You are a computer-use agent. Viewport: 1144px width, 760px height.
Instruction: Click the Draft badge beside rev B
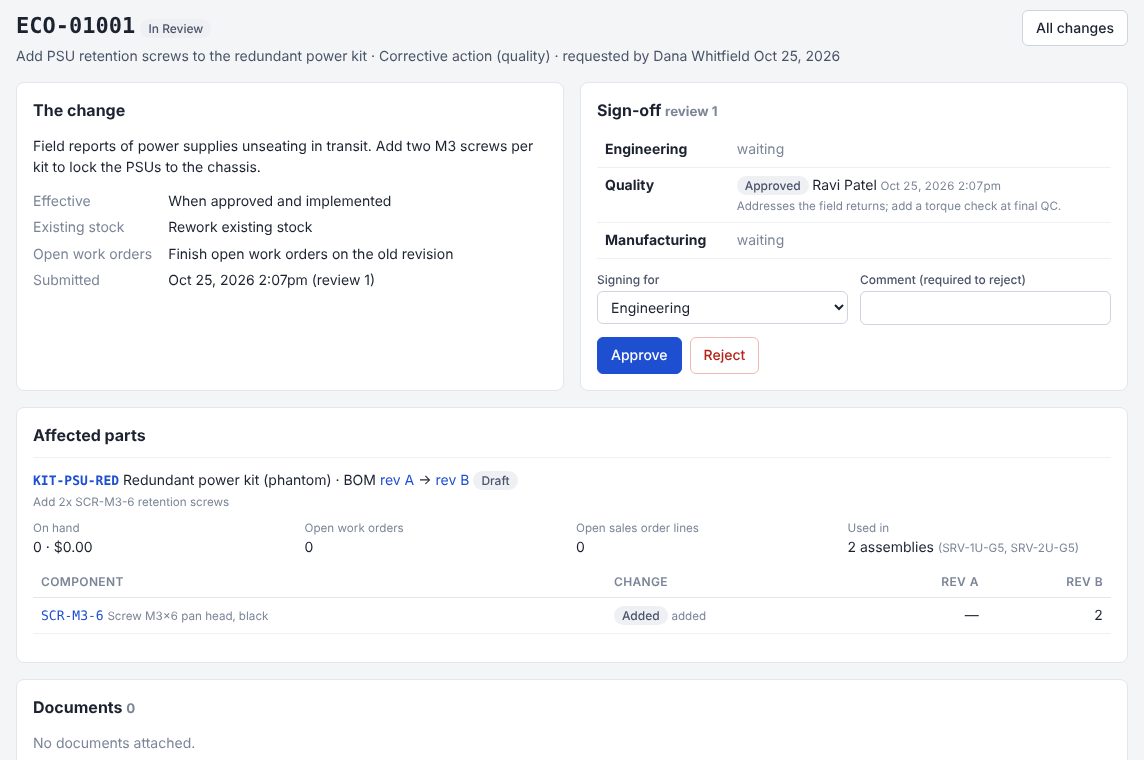pyautogui.click(x=495, y=481)
